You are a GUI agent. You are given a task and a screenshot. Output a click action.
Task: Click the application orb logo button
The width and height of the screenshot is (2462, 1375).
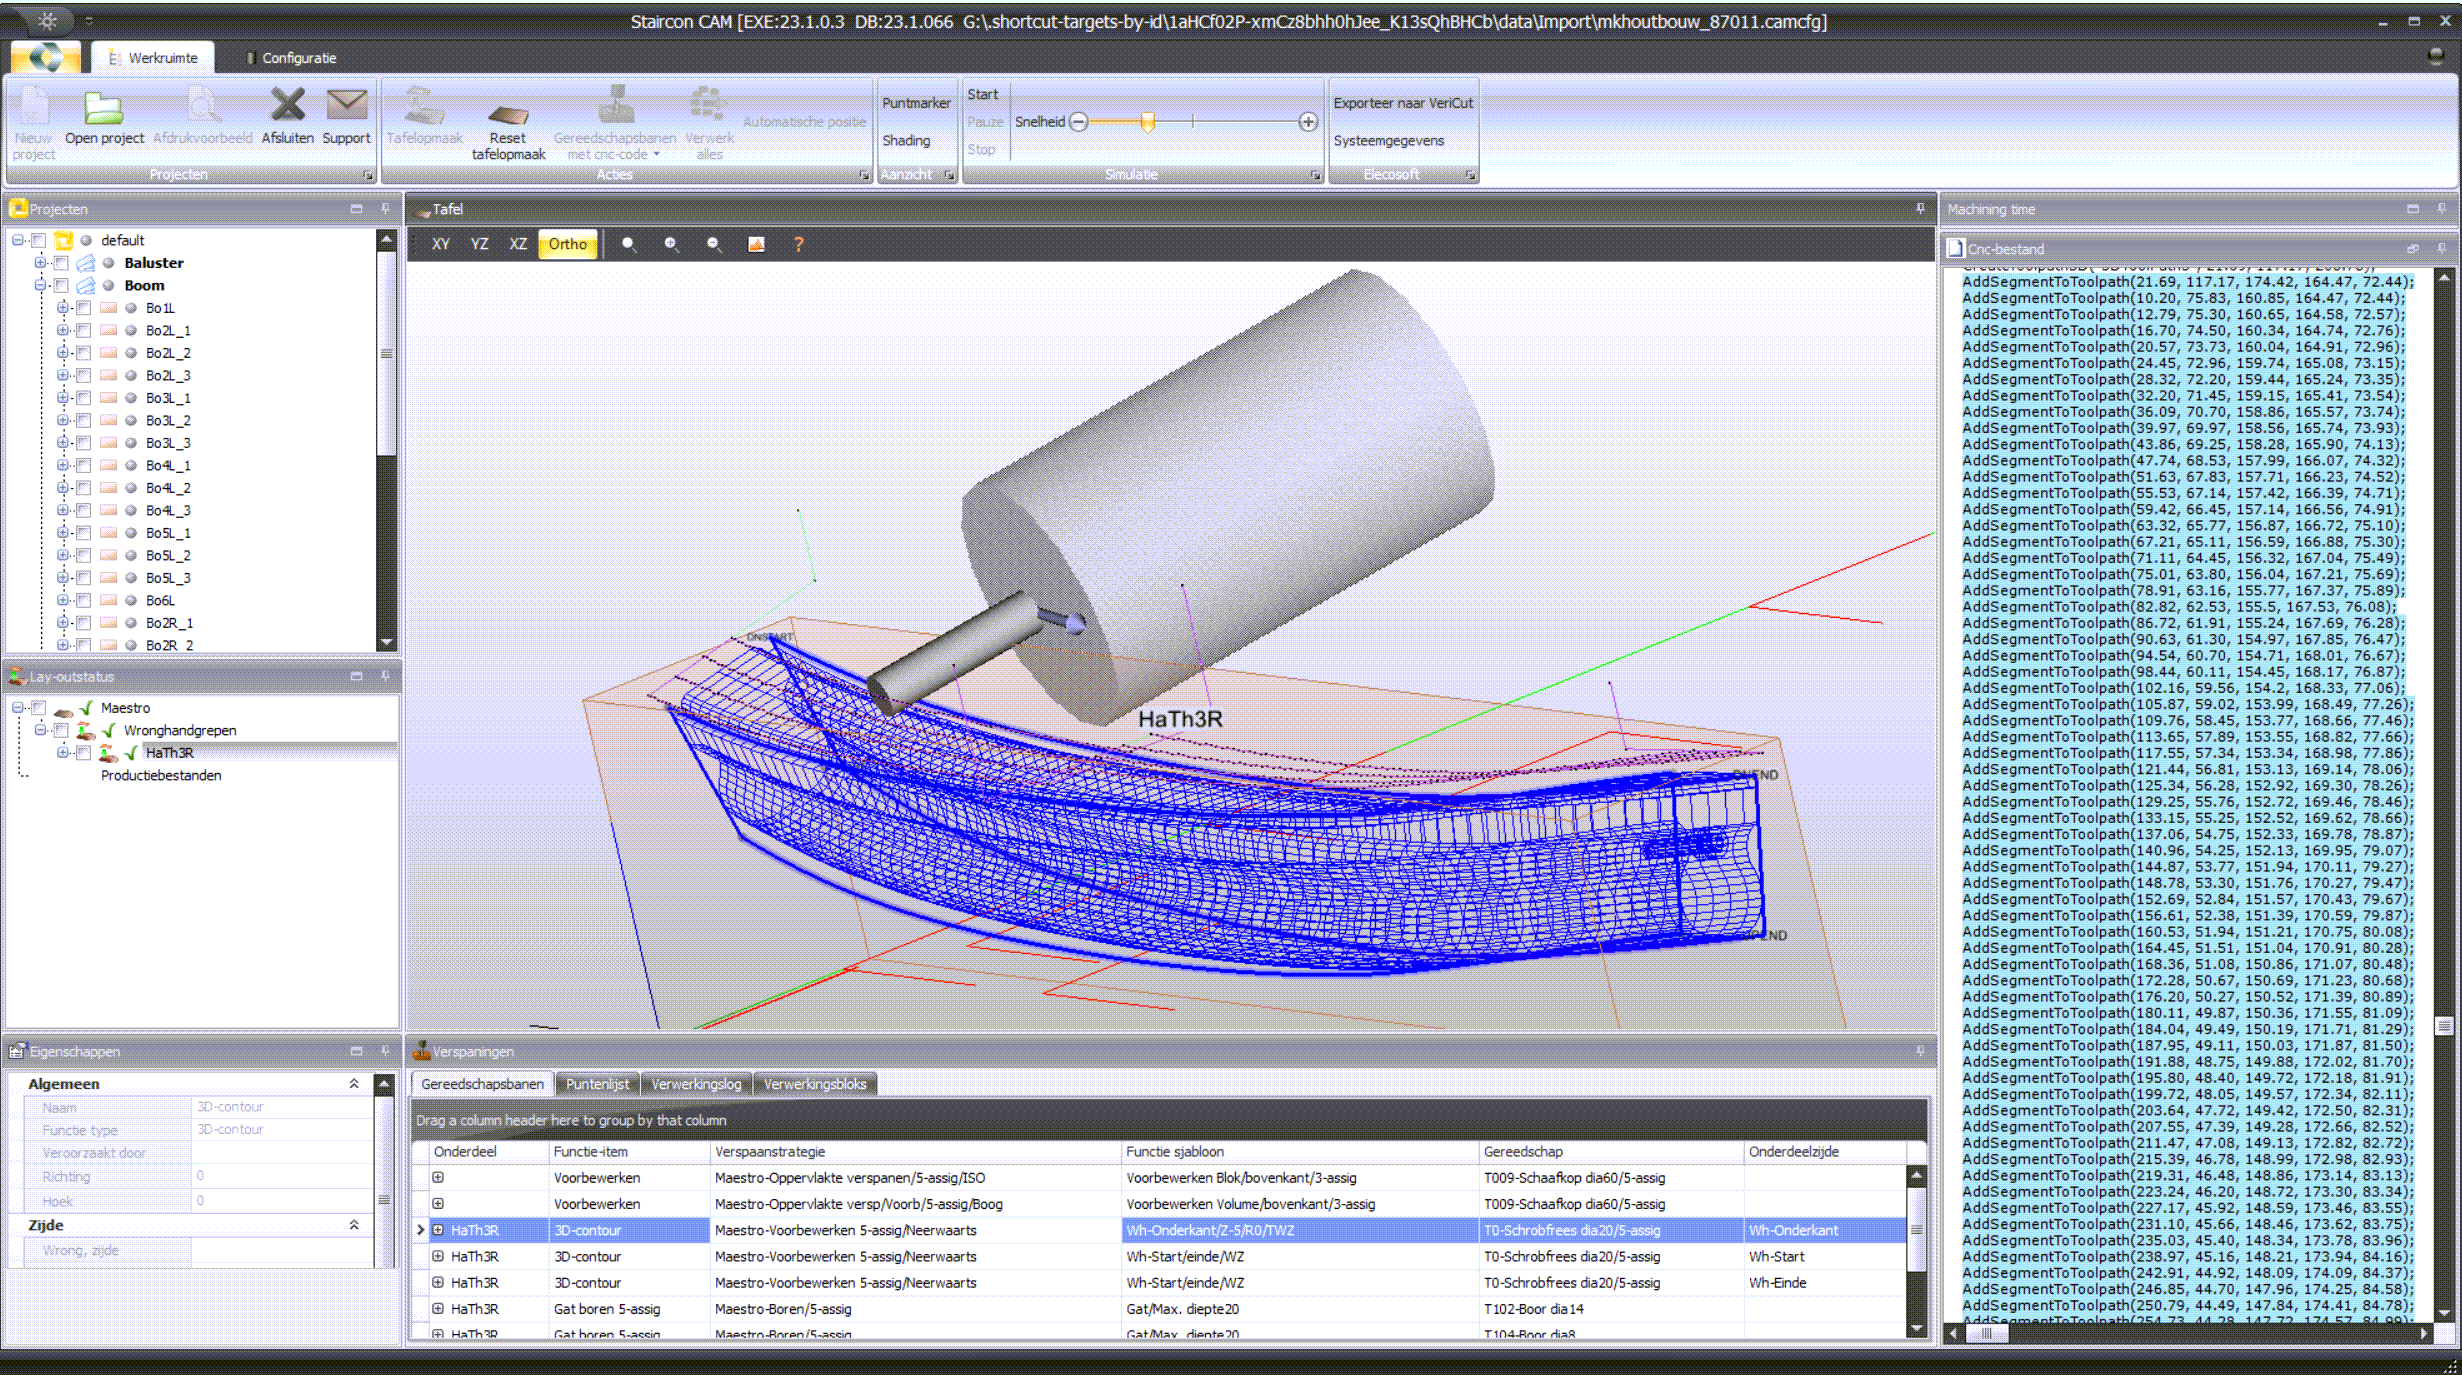tap(44, 57)
